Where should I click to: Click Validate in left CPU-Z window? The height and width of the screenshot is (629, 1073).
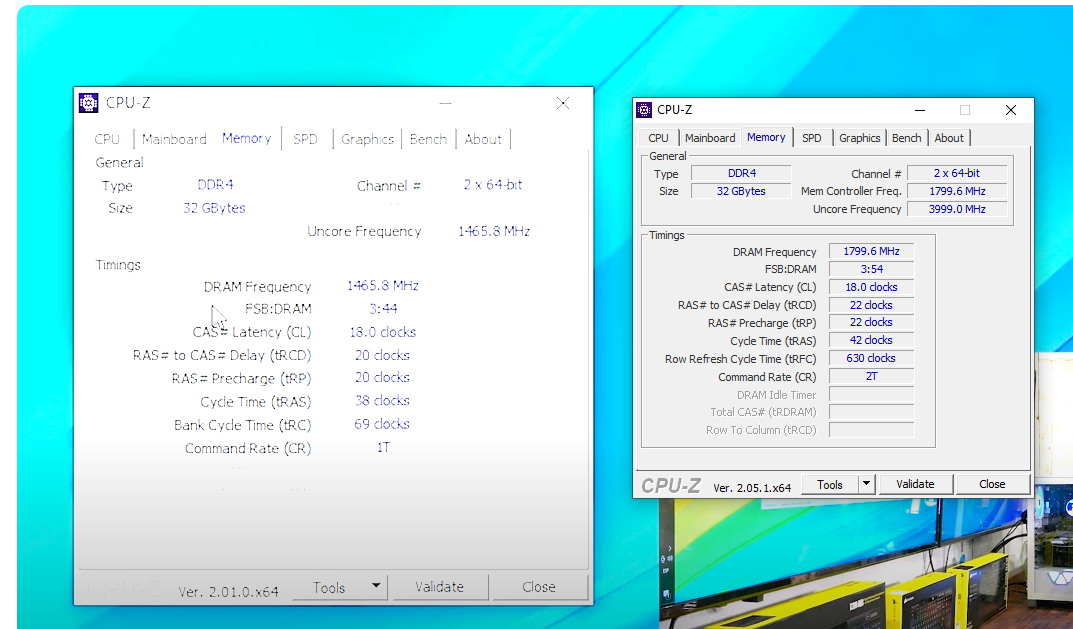(439, 587)
